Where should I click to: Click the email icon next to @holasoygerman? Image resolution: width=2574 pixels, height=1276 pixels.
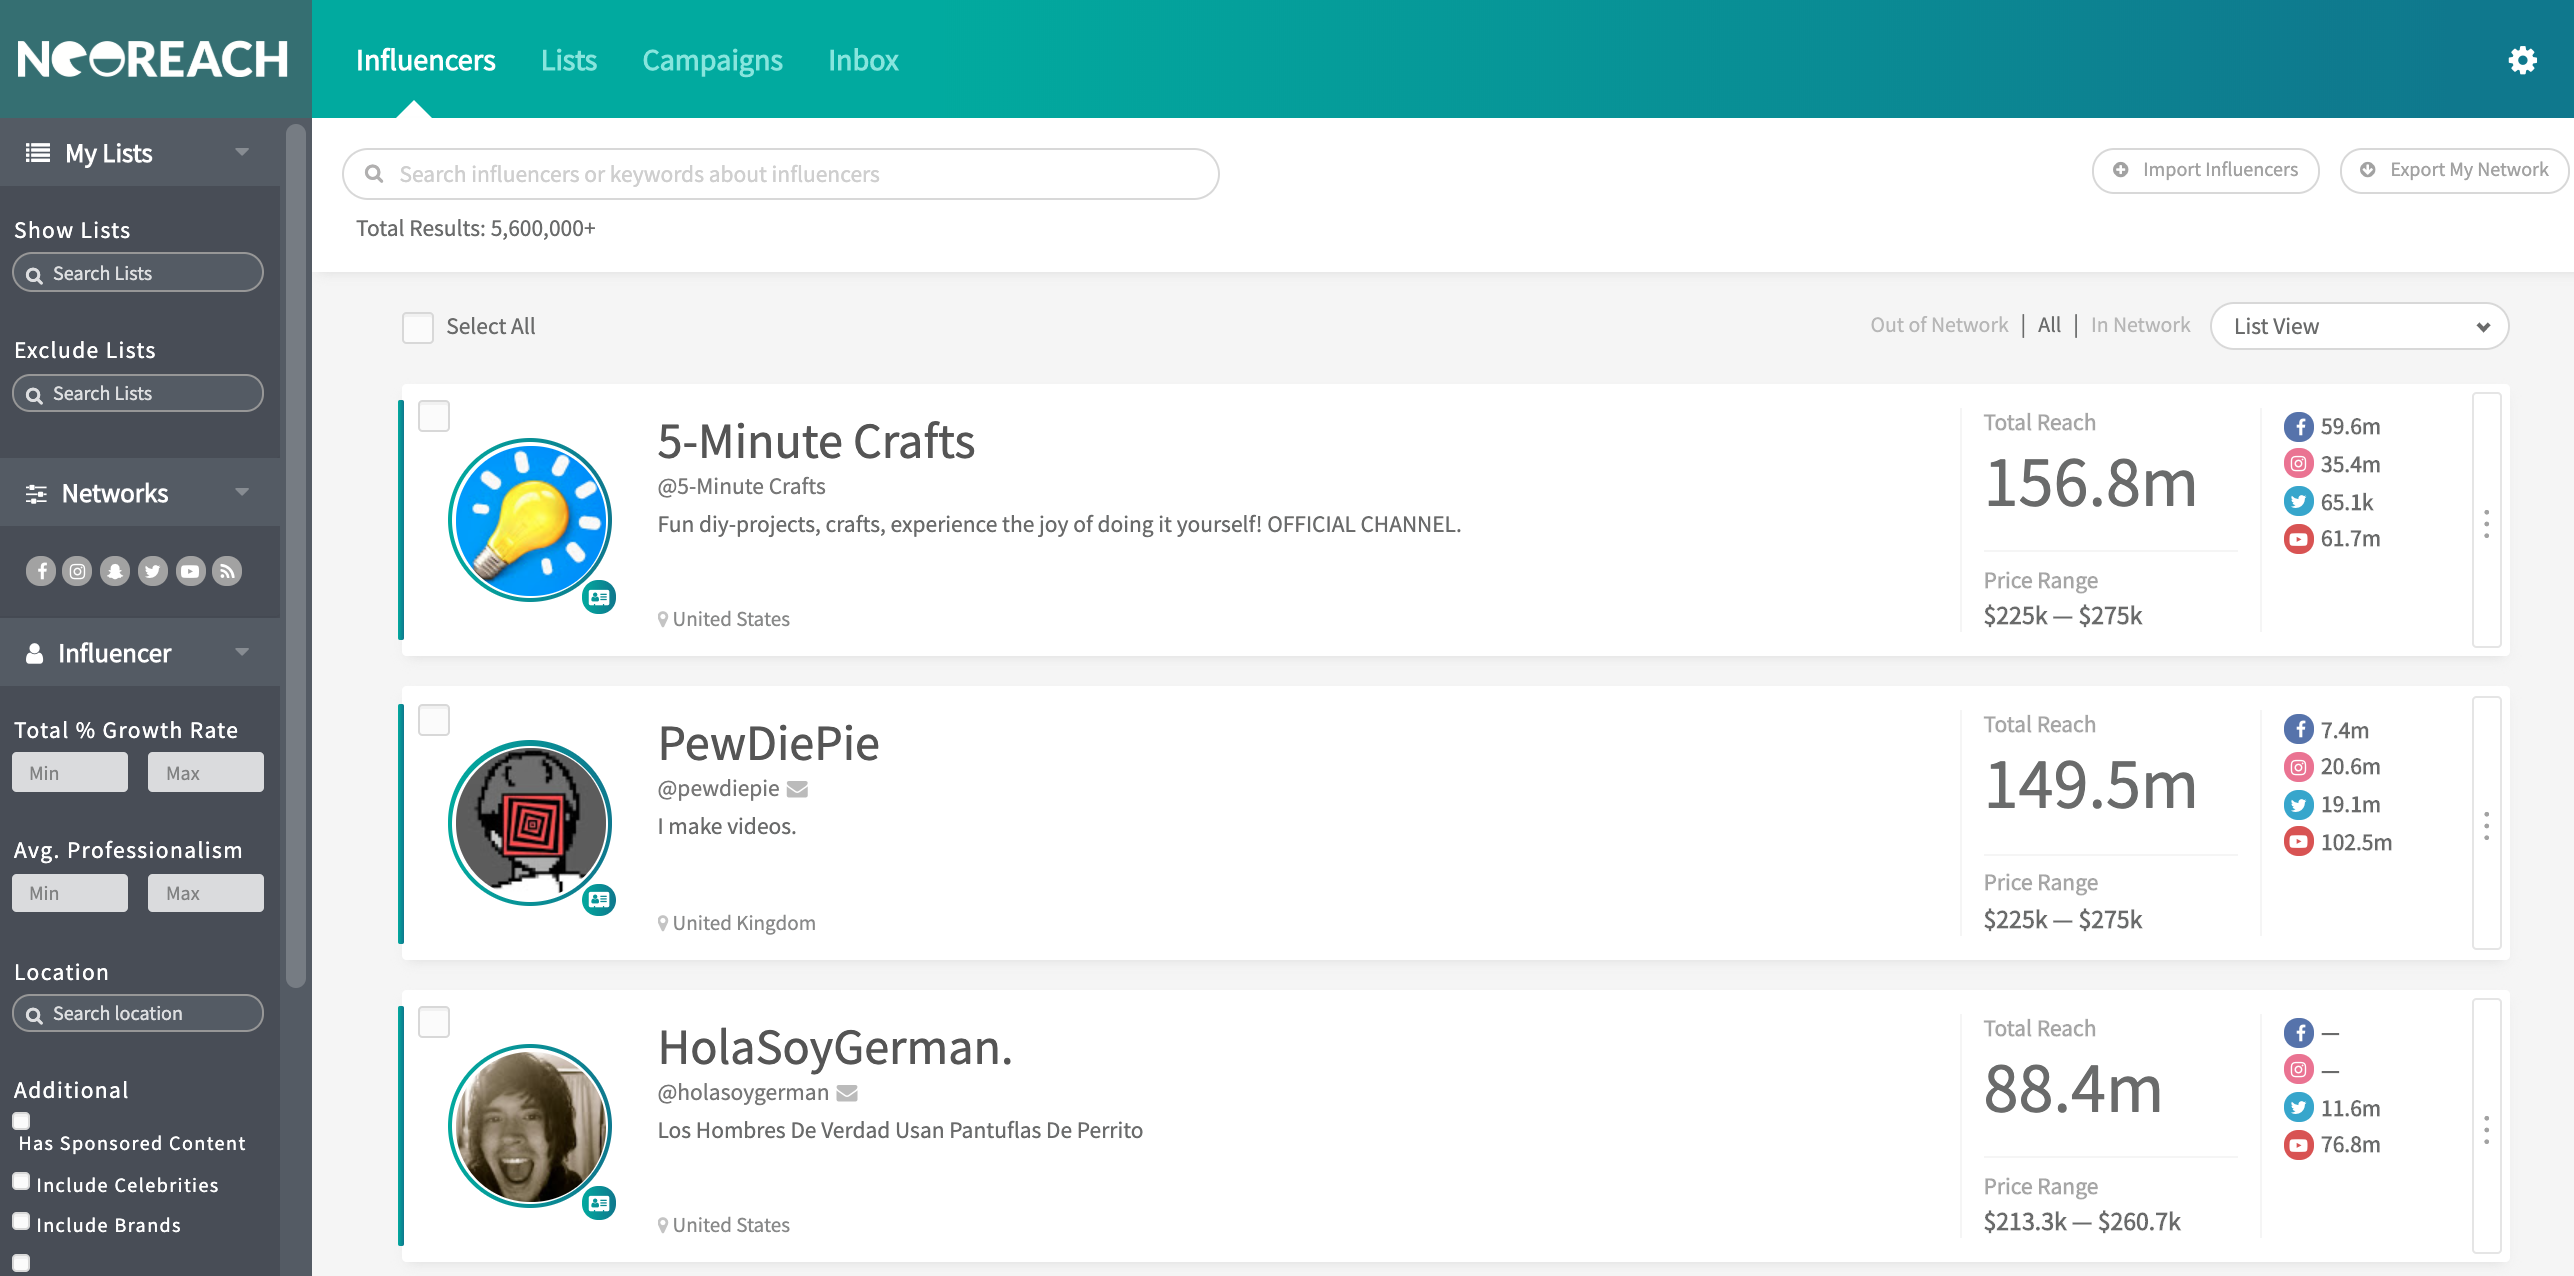(x=847, y=1093)
